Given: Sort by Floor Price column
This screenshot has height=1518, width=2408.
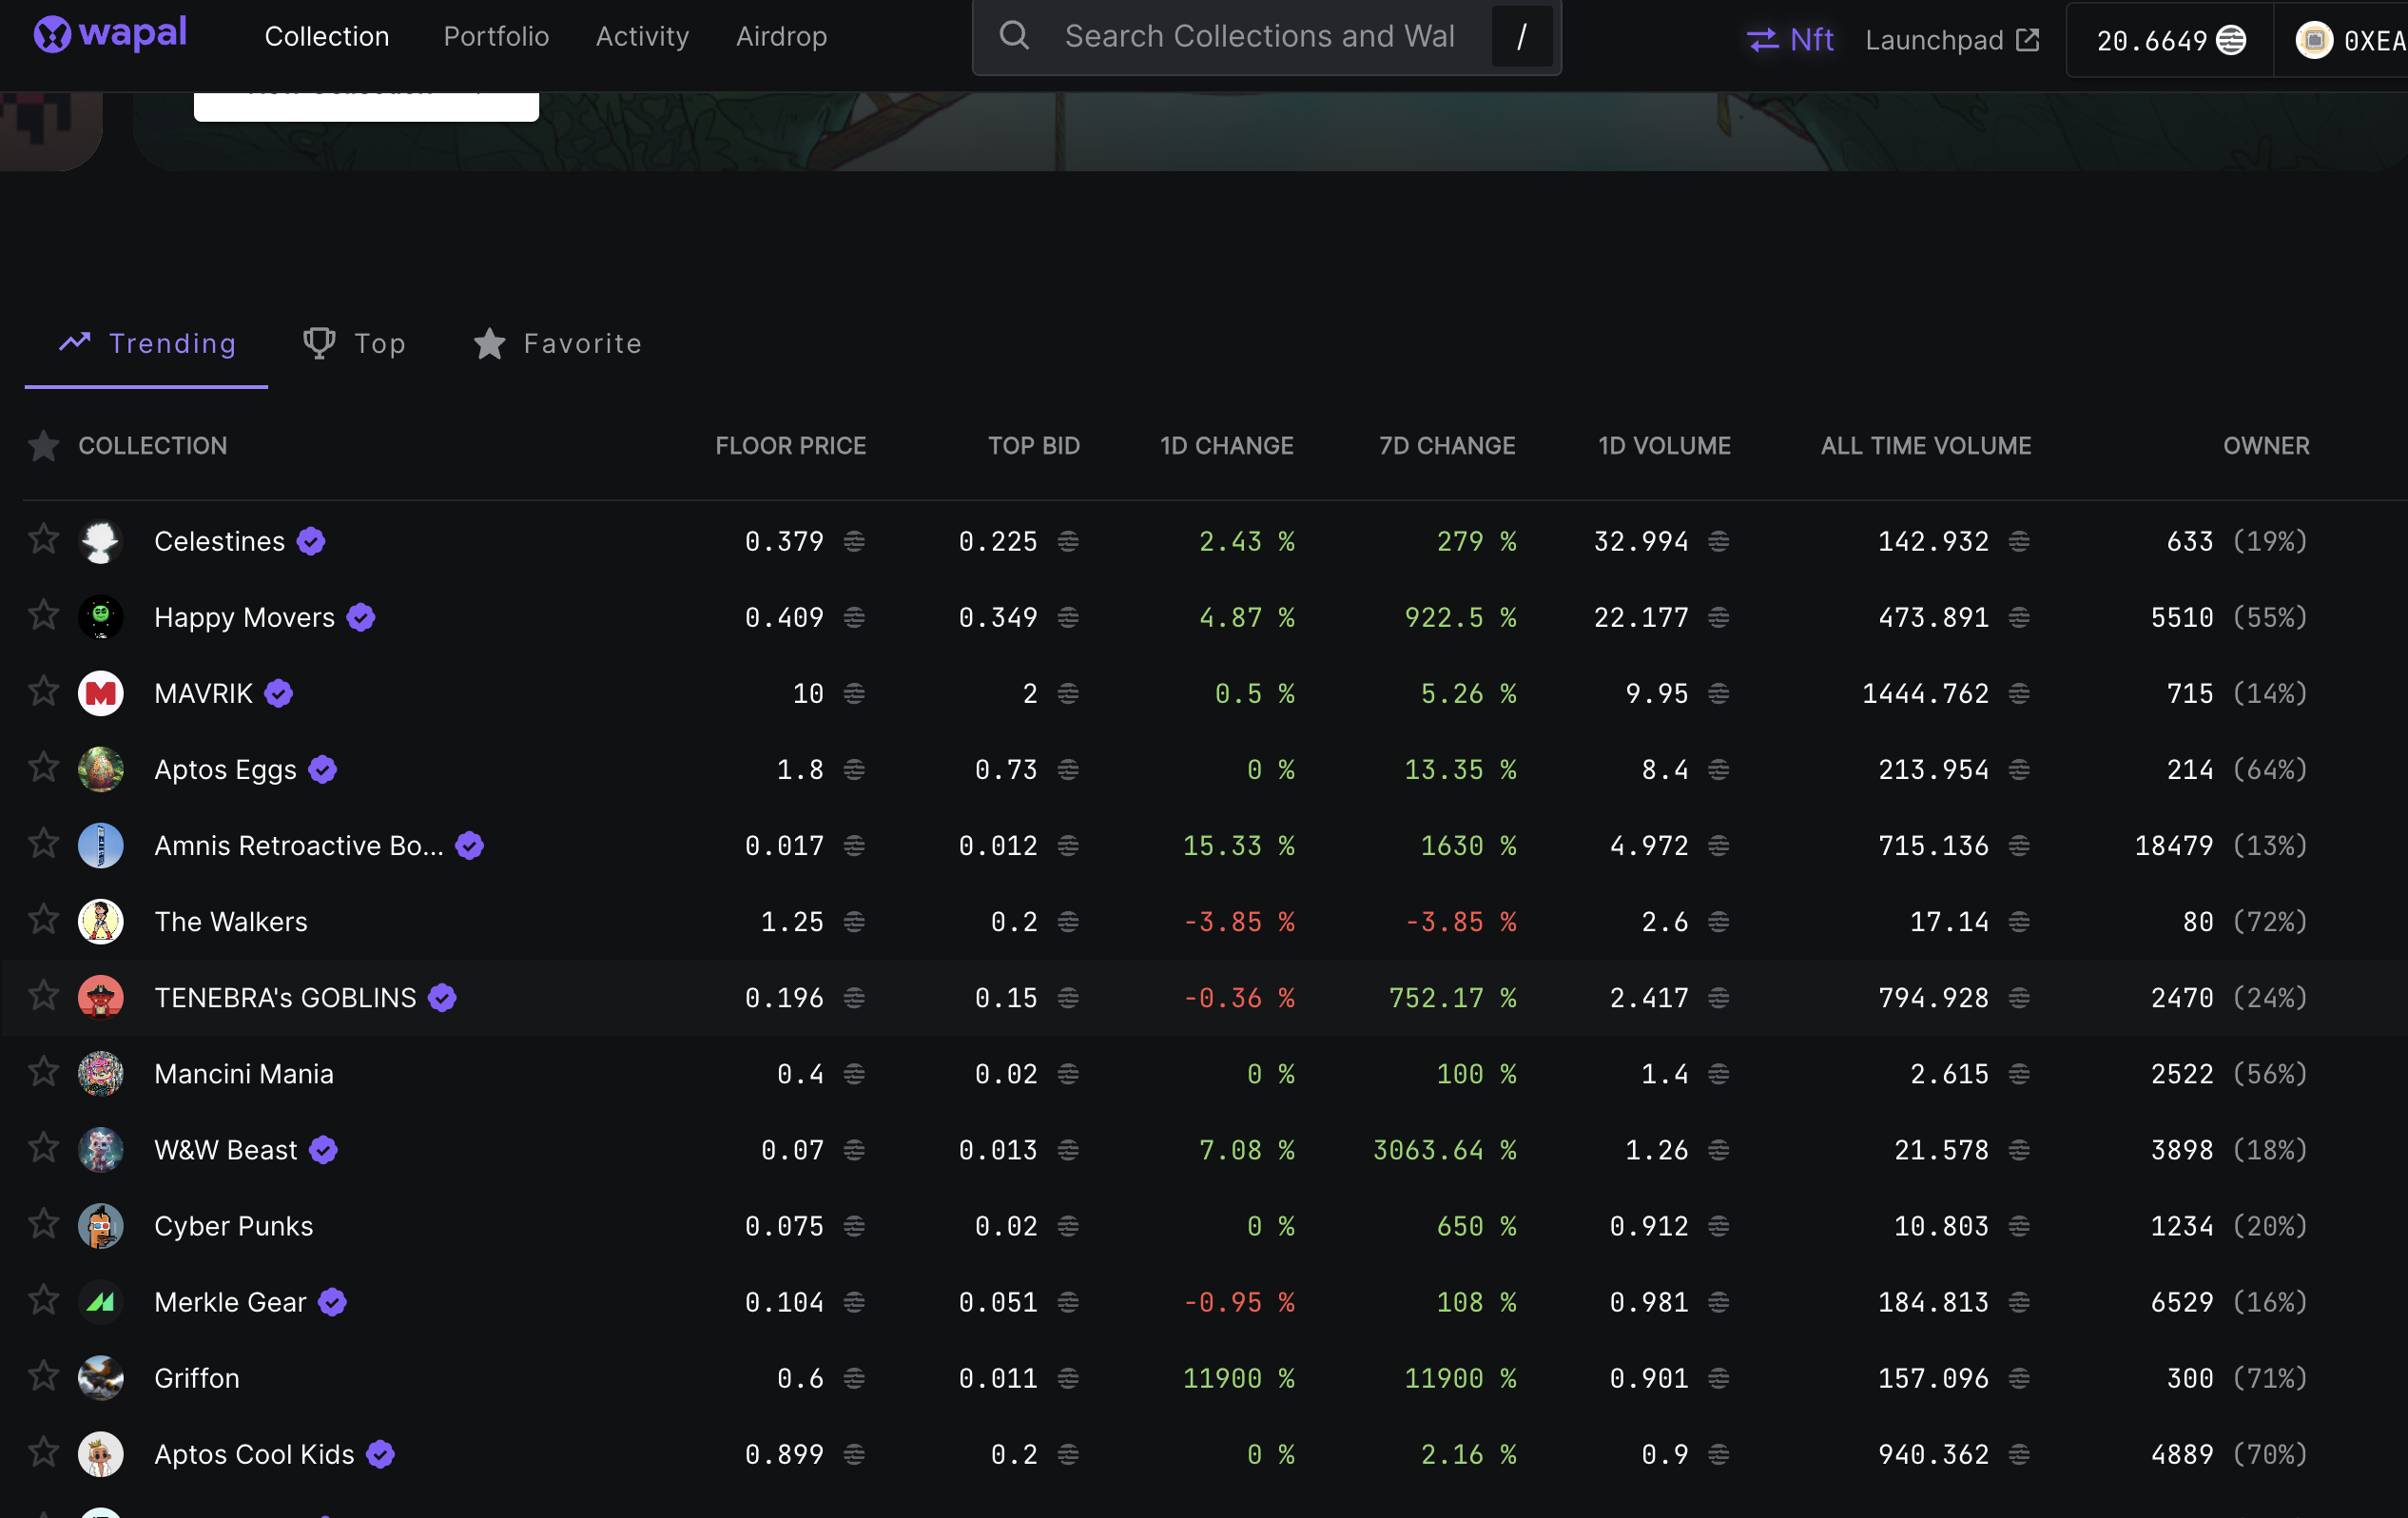Looking at the screenshot, I should 790,446.
